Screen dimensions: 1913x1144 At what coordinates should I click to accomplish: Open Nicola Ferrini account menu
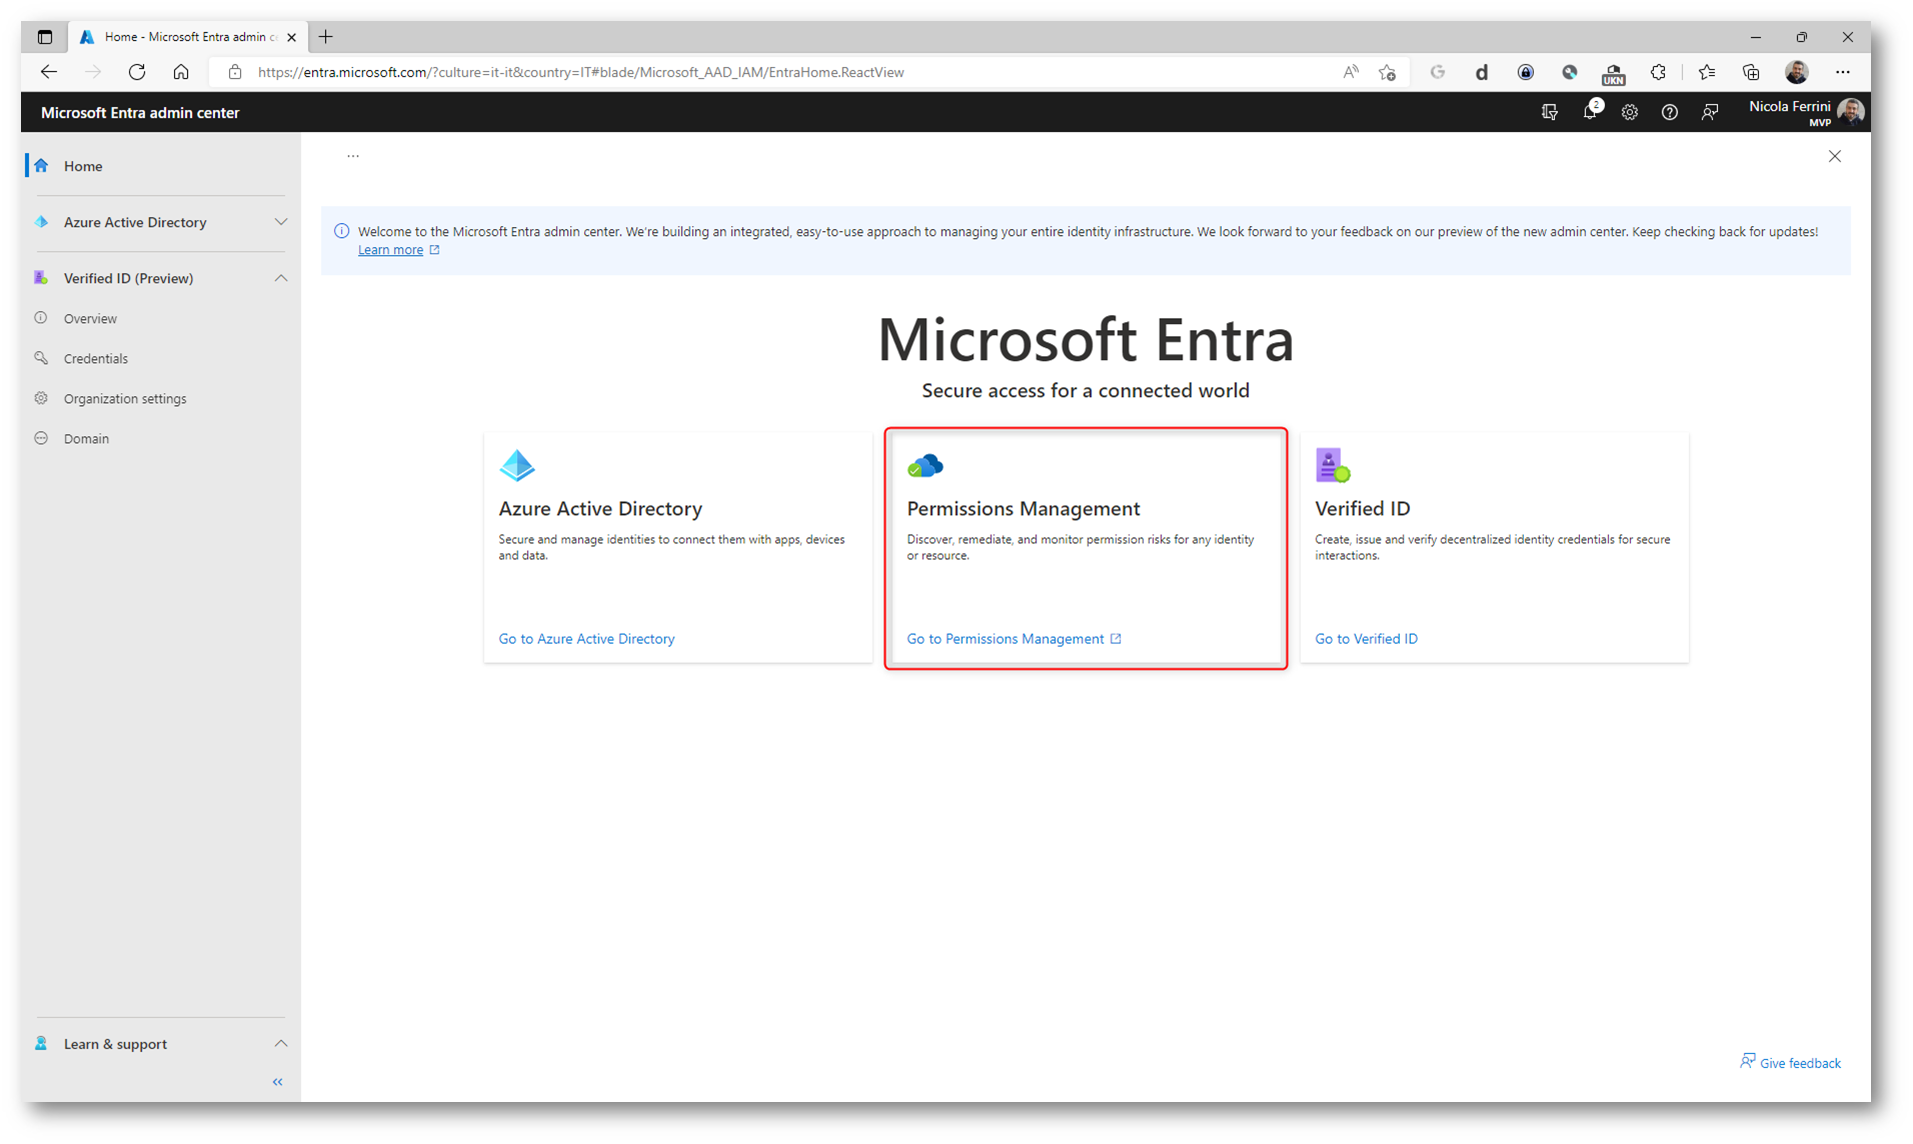[1806, 112]
